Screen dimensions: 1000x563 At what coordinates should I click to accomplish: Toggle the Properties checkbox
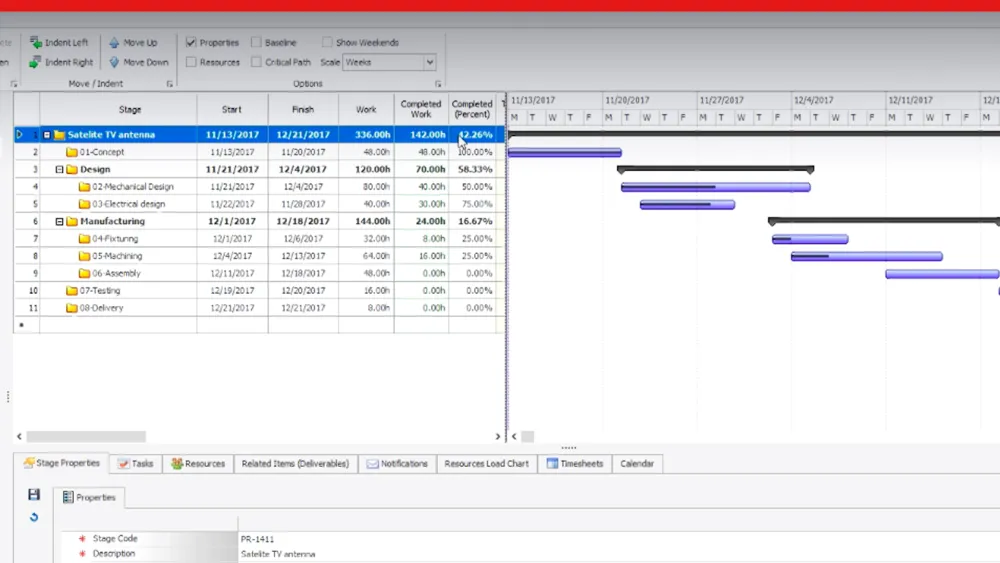(x=191, y=42)
